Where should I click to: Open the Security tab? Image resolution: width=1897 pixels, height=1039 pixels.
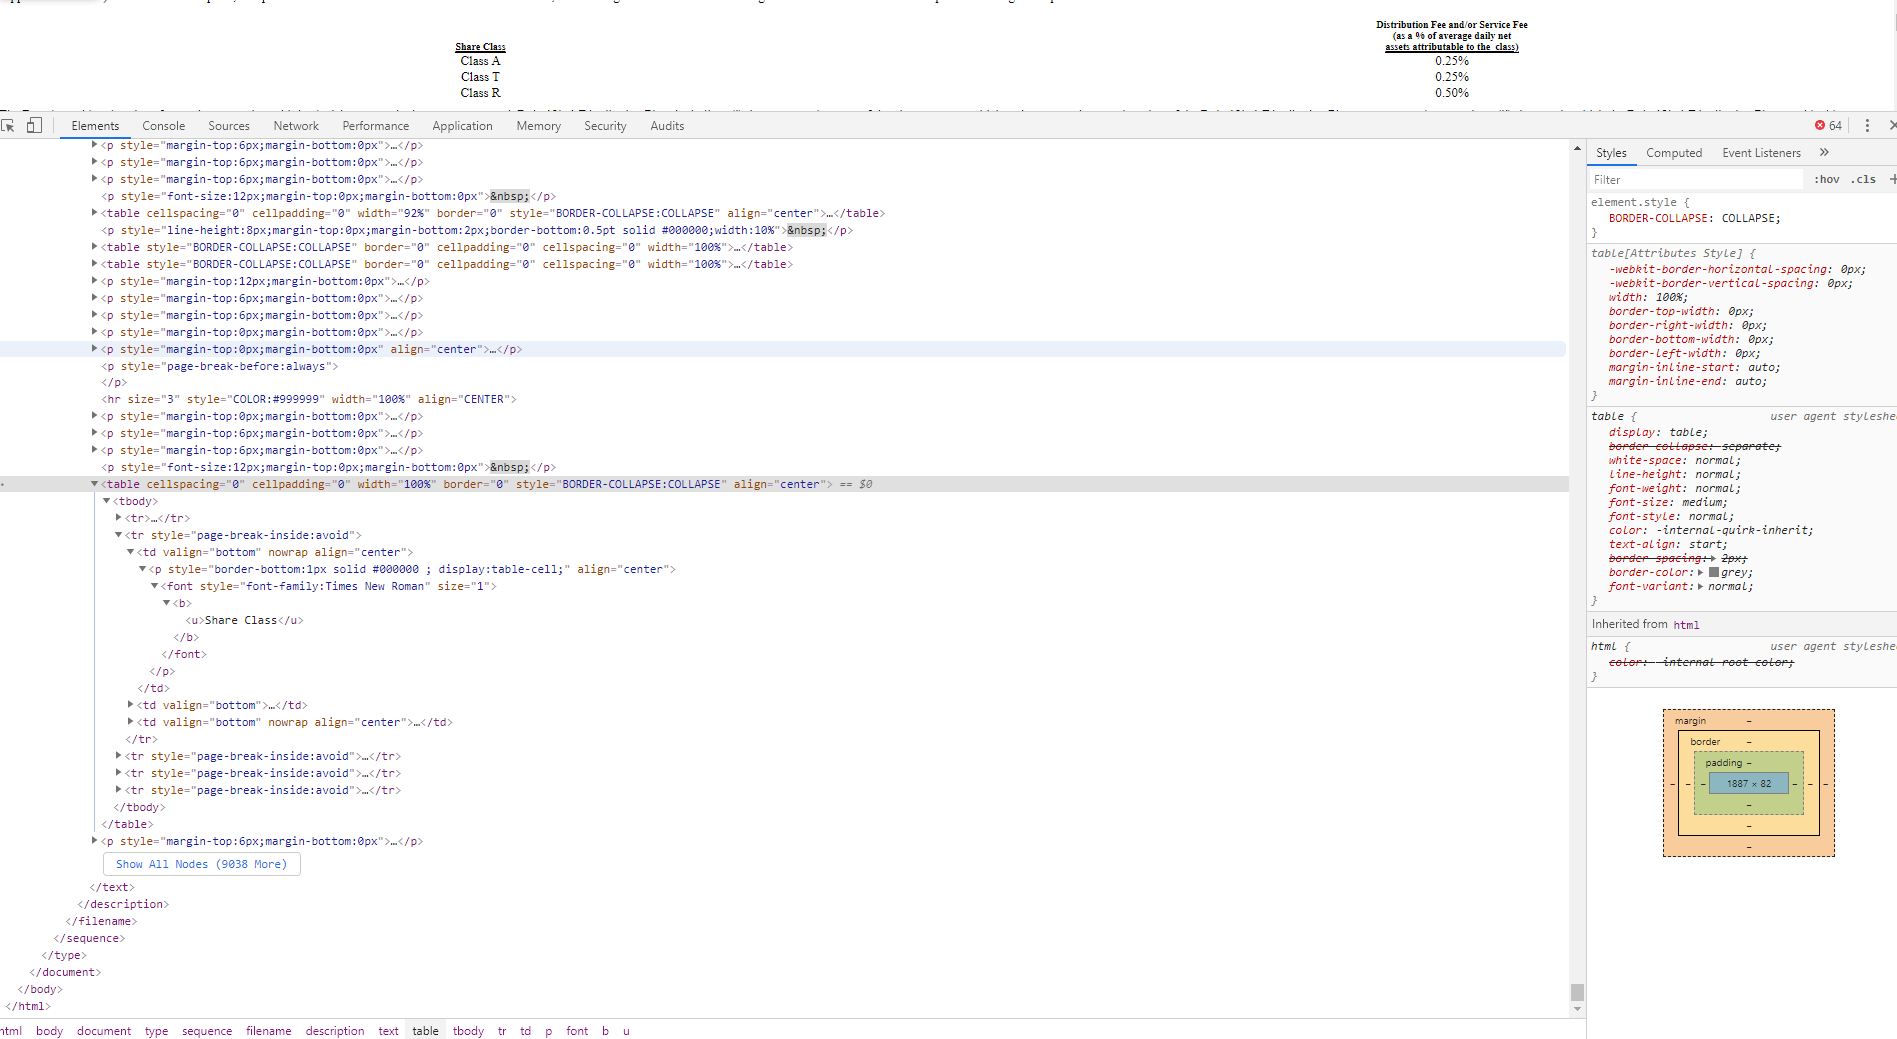tap(605, 126)
